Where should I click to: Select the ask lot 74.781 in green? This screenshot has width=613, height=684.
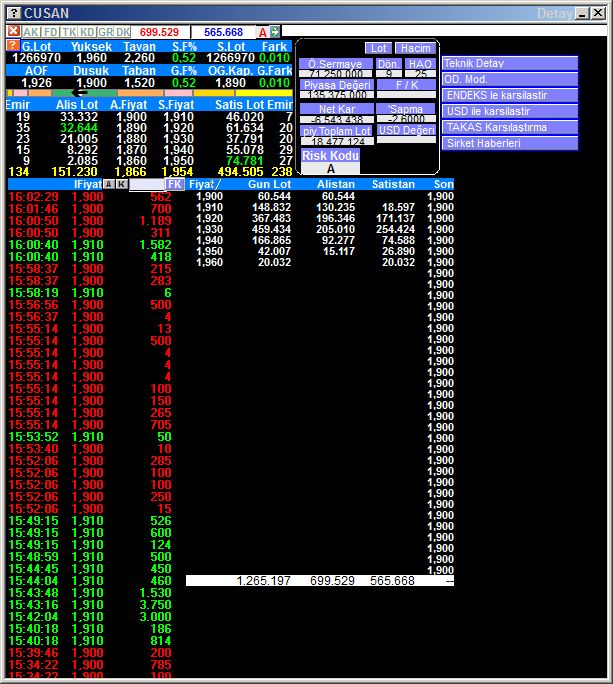point(245,161)
